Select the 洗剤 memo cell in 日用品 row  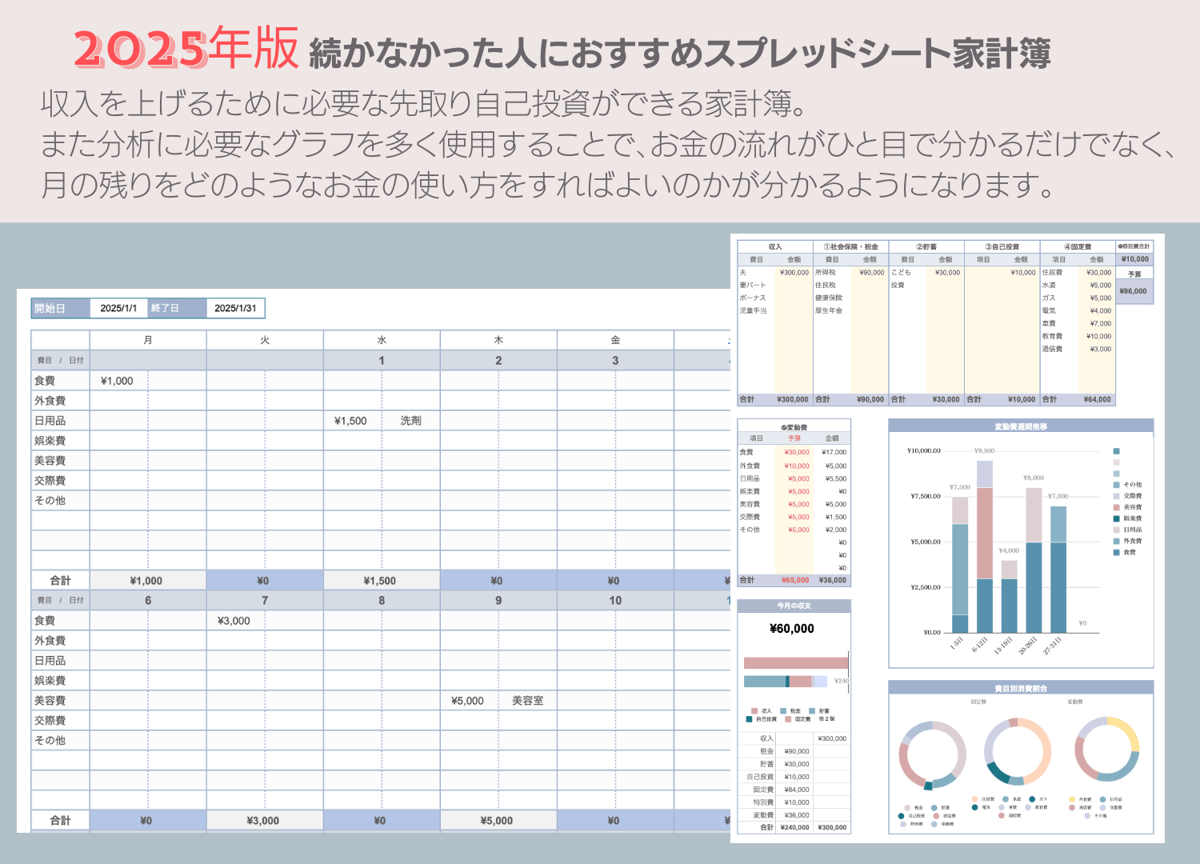(x=410, y=421)
